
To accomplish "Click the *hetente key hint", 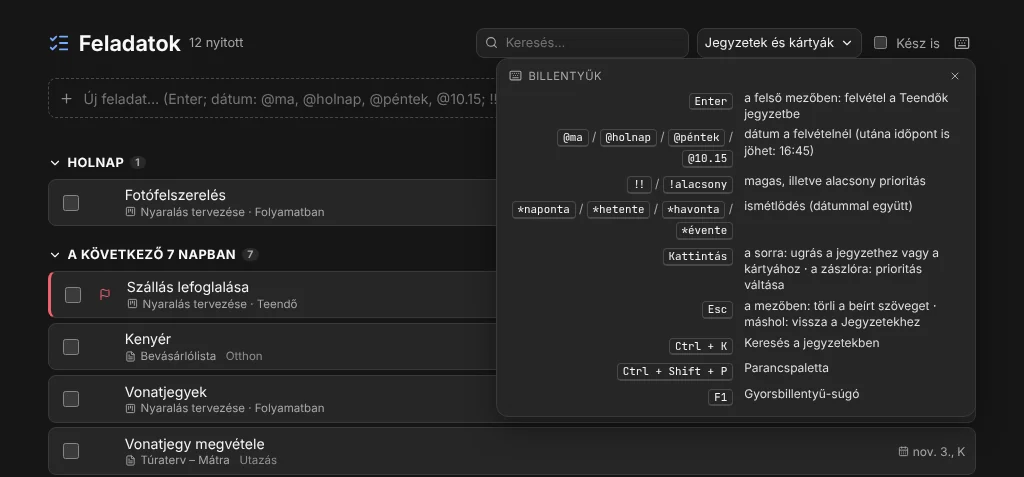I will coord(618,210).
